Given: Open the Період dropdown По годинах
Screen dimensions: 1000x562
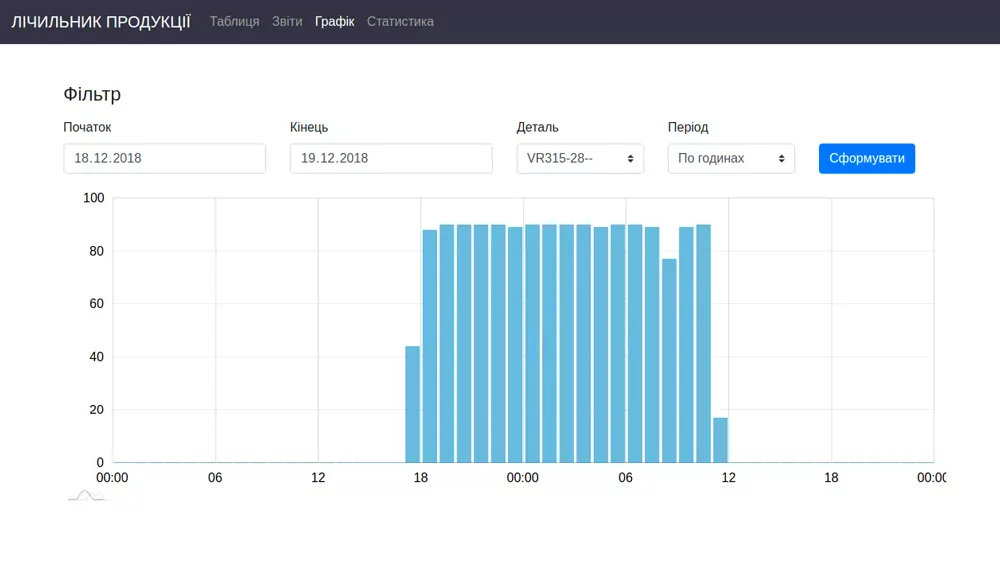Looking at the screenshot, I should point(731,158).
